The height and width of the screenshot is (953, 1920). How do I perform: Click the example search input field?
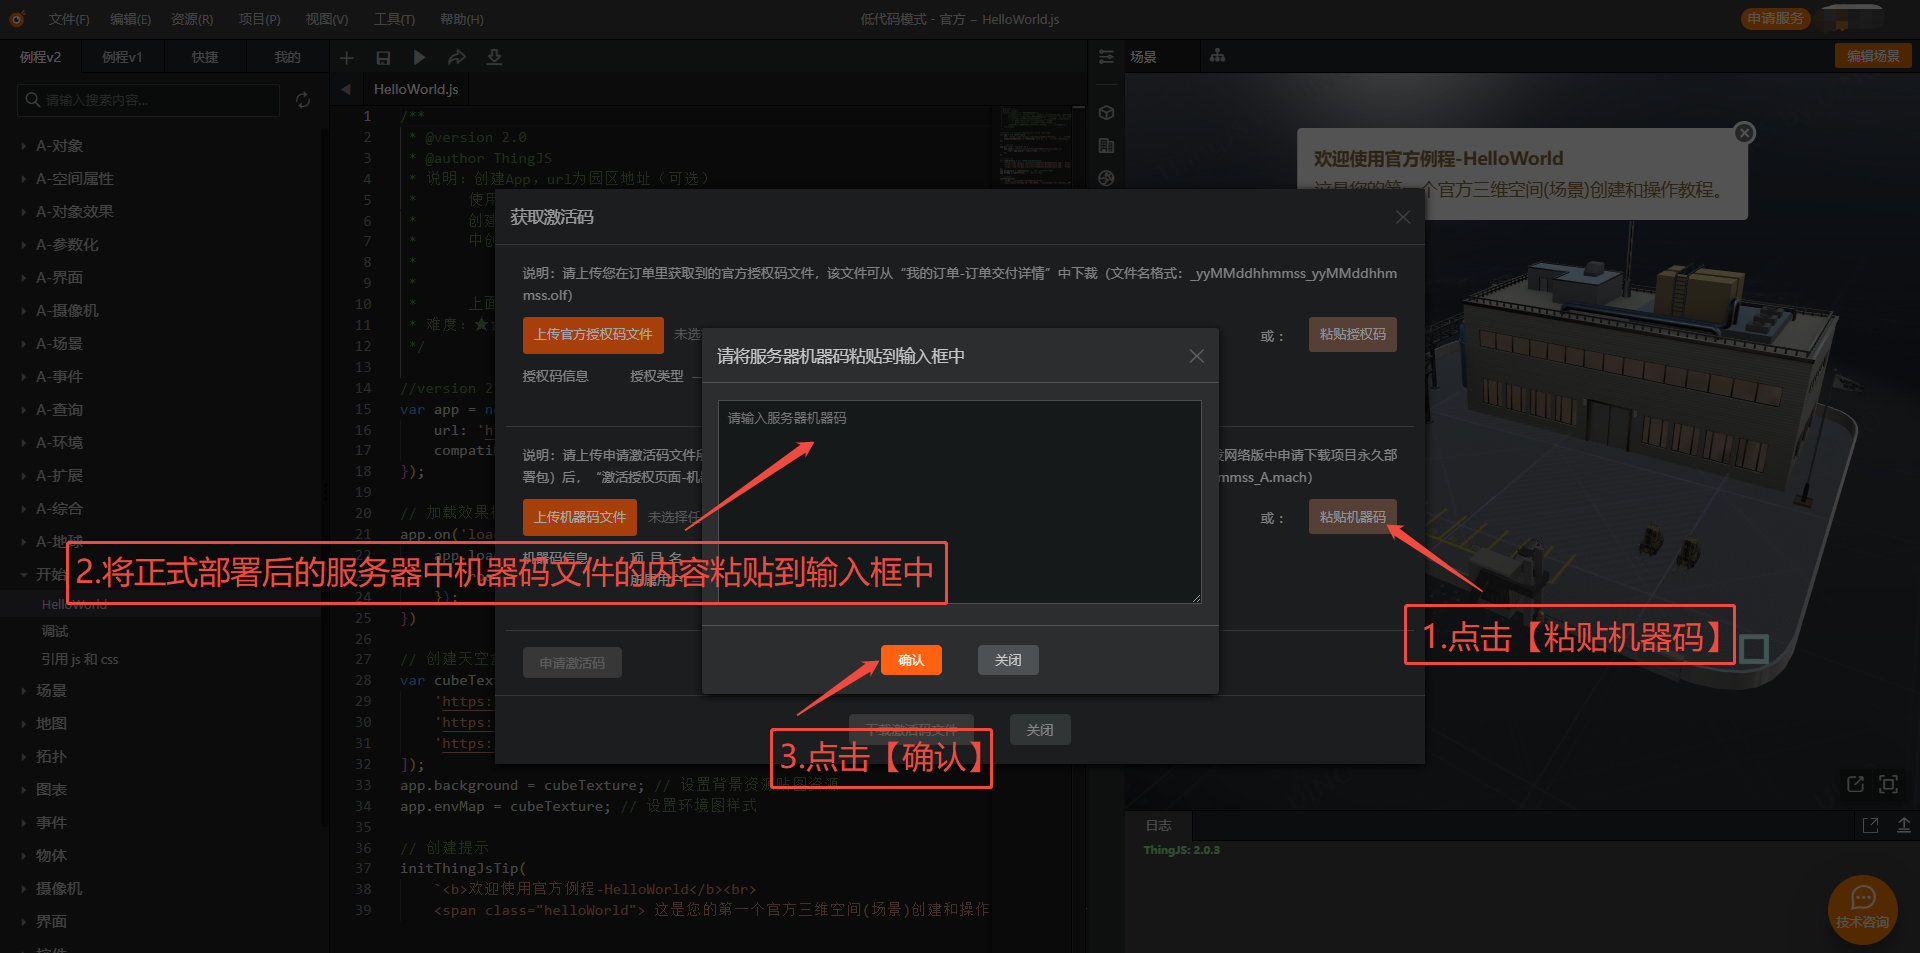click(148, 100)
